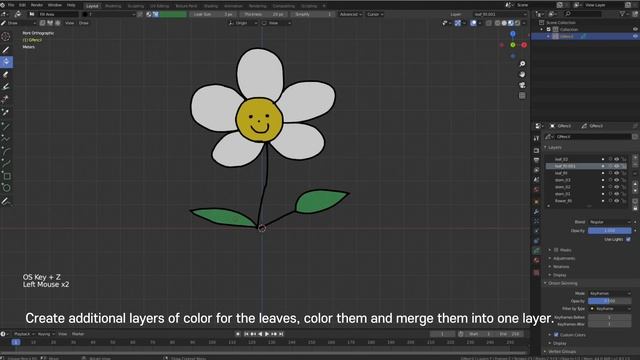This screenshot has width=640, height=360.
Task: Click the viewport zoom magnifier gizmo
Action: point(522,64)
